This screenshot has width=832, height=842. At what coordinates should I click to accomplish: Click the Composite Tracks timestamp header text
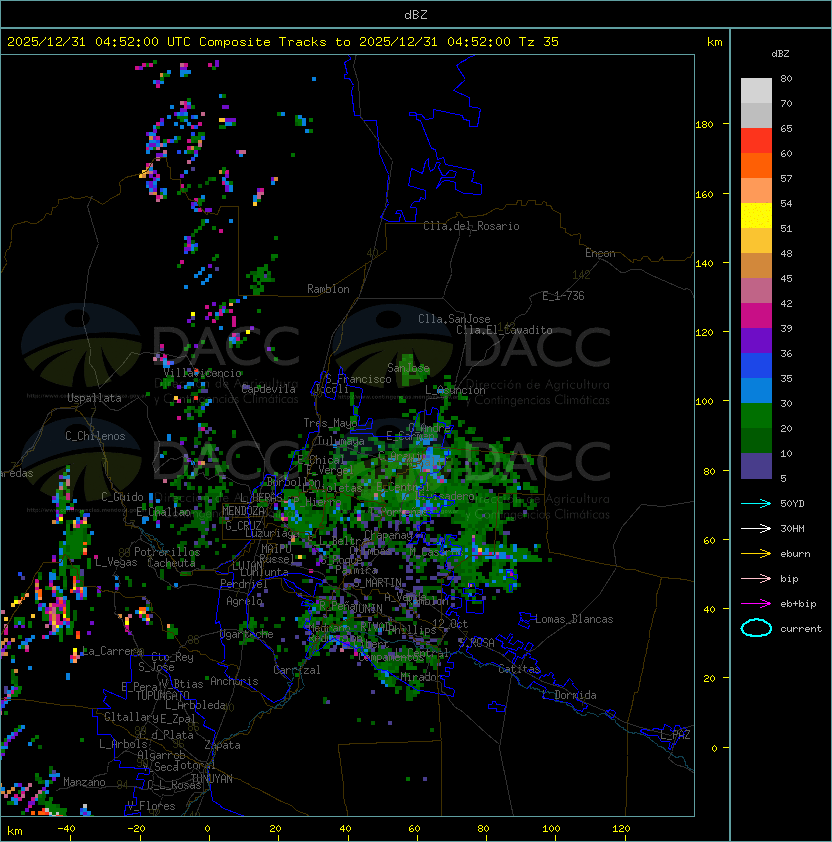coord(283,42)
